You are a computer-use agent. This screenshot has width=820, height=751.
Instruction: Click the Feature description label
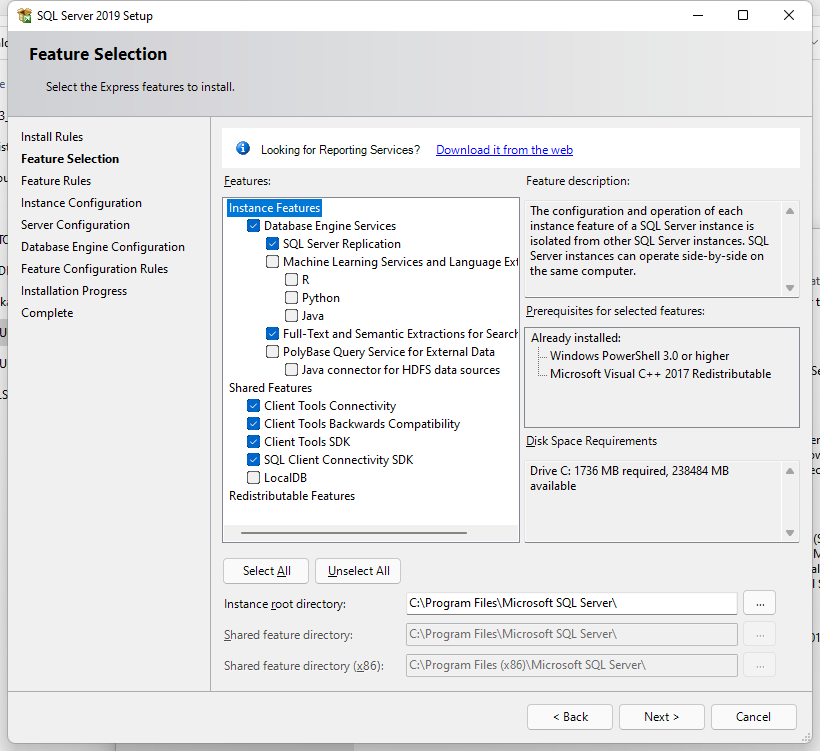point(578,181)
